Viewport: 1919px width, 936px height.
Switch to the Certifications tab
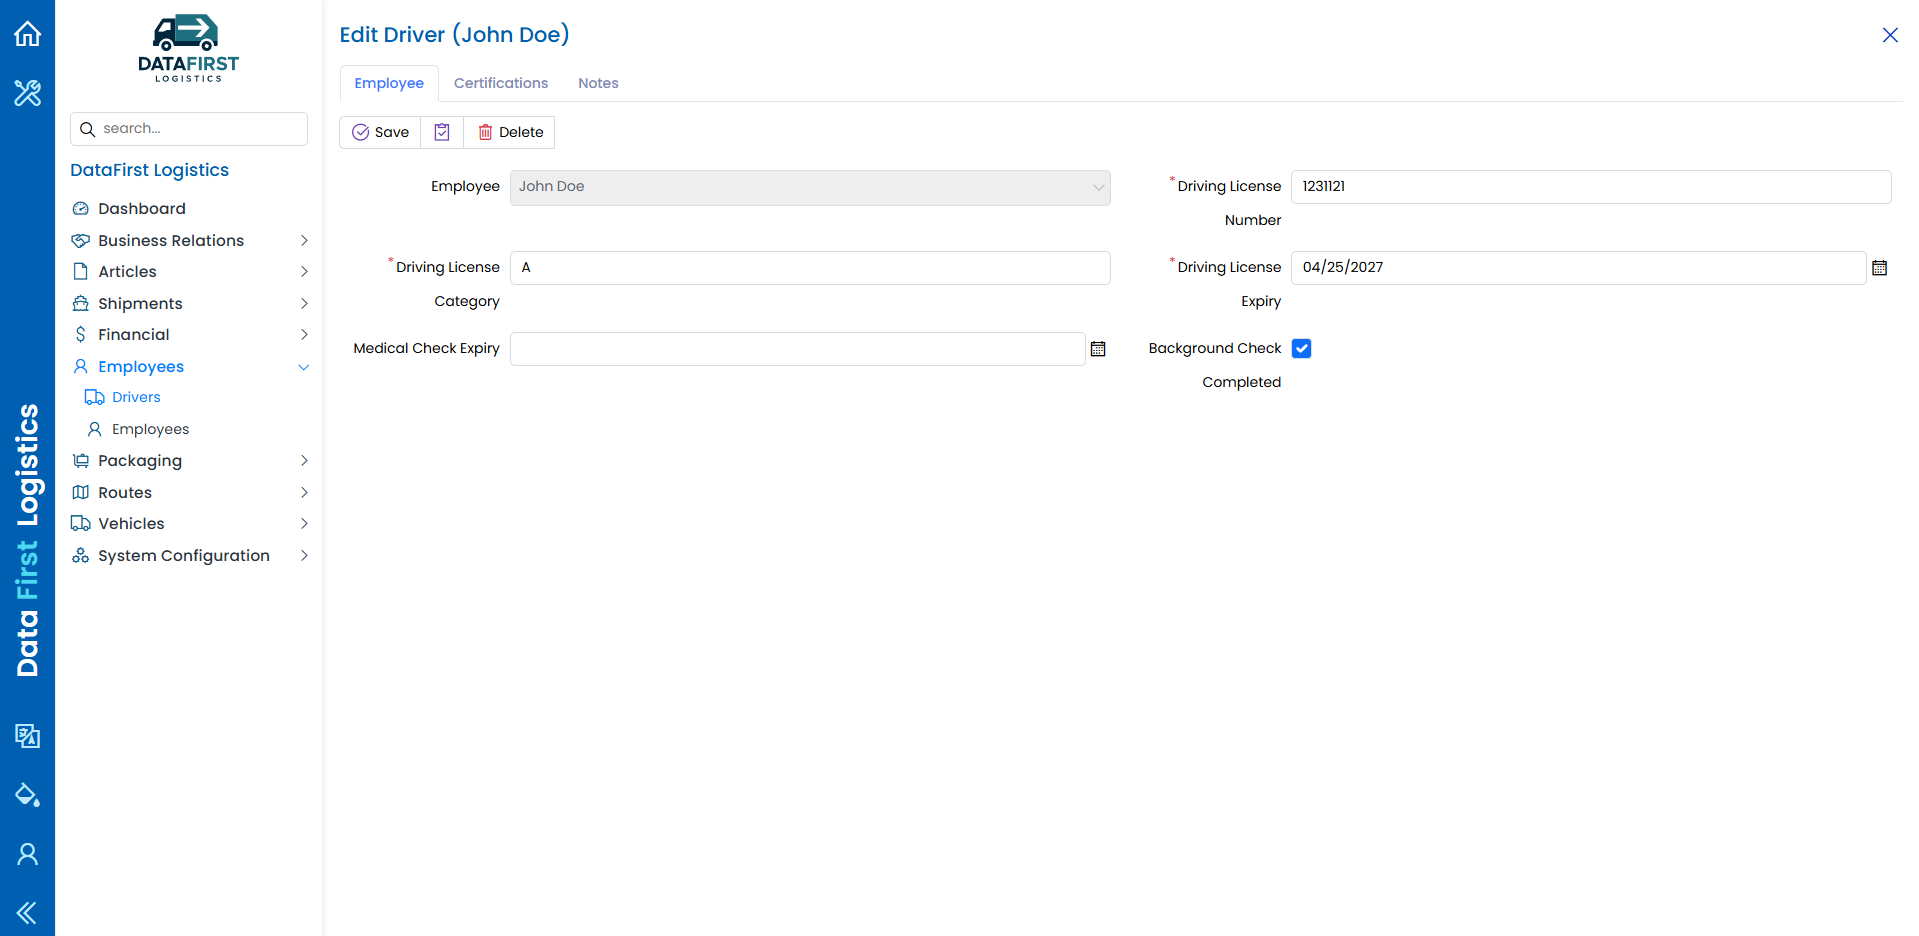click(x=501, y=83)
